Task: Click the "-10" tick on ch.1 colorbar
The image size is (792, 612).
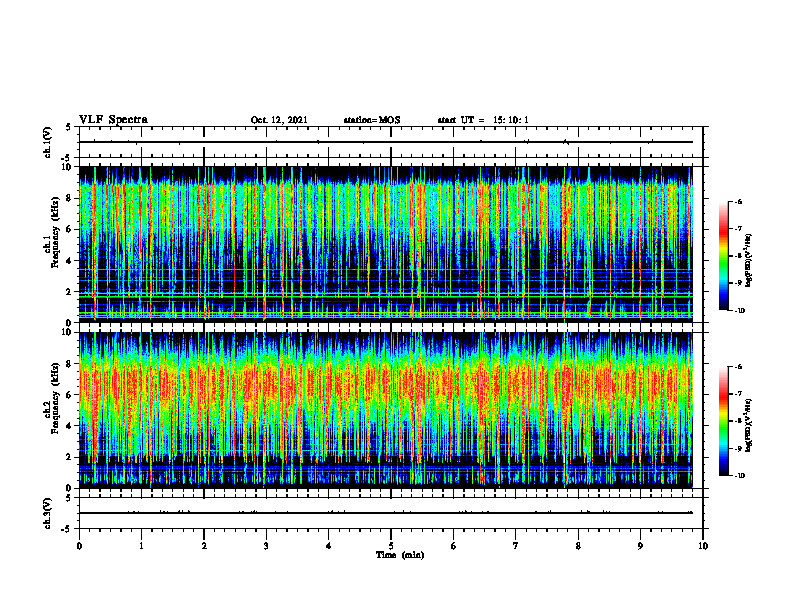Action: point(739,311)
